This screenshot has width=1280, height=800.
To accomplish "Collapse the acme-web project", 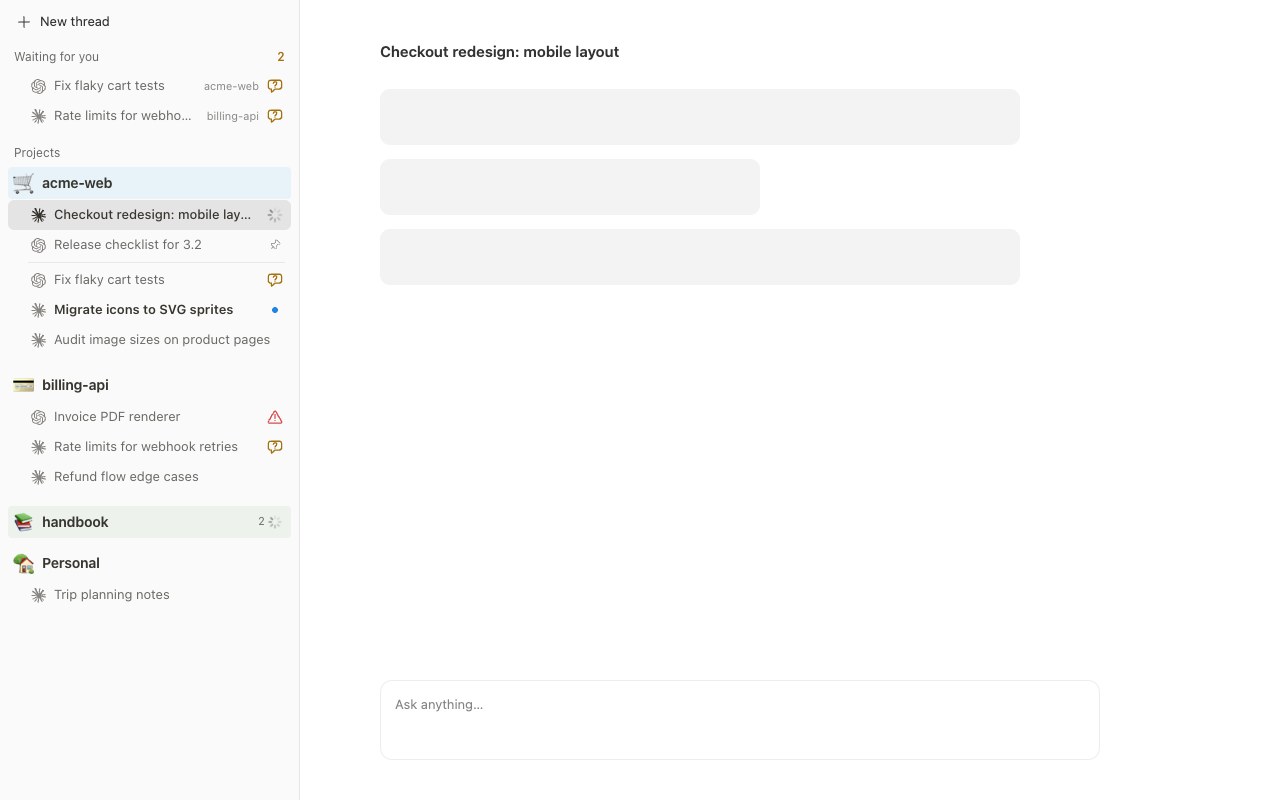I will [150, 183].
